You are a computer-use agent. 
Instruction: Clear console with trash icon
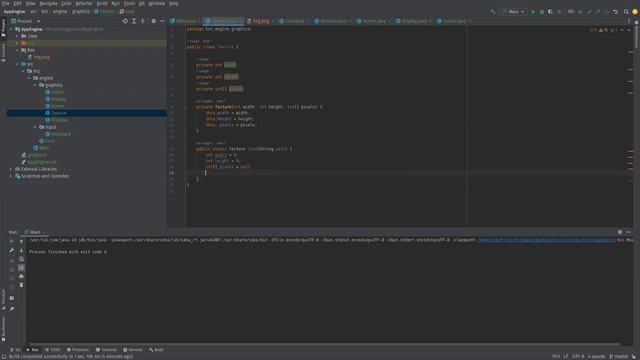(21, 285)
